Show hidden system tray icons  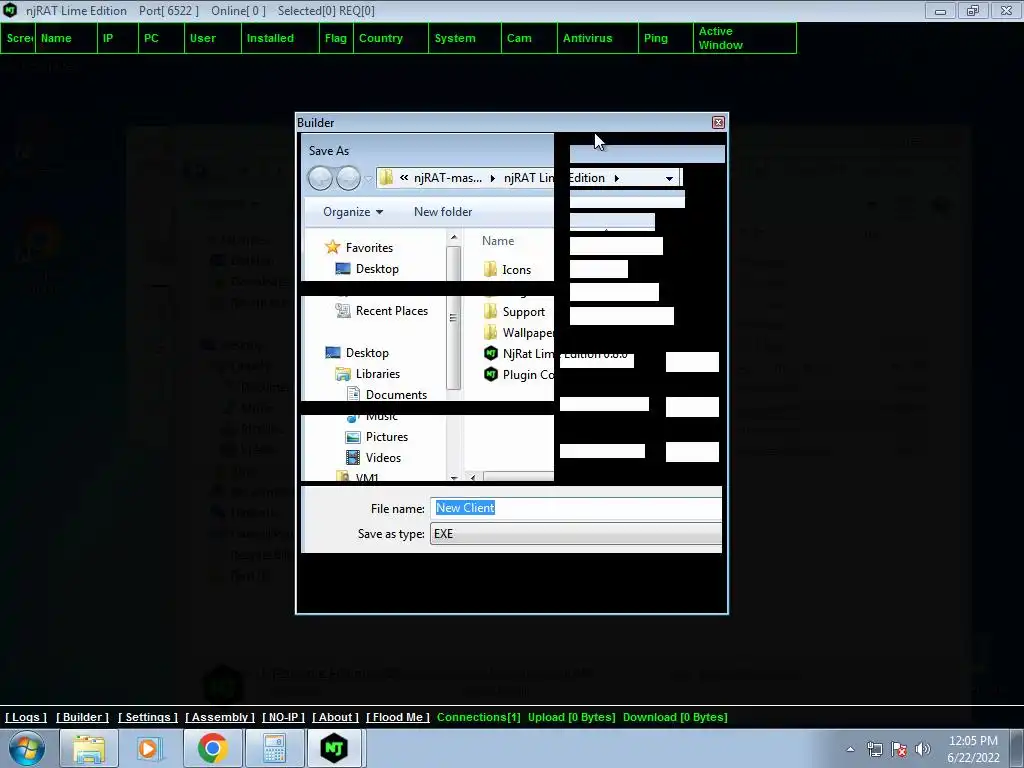click(850, 749)
